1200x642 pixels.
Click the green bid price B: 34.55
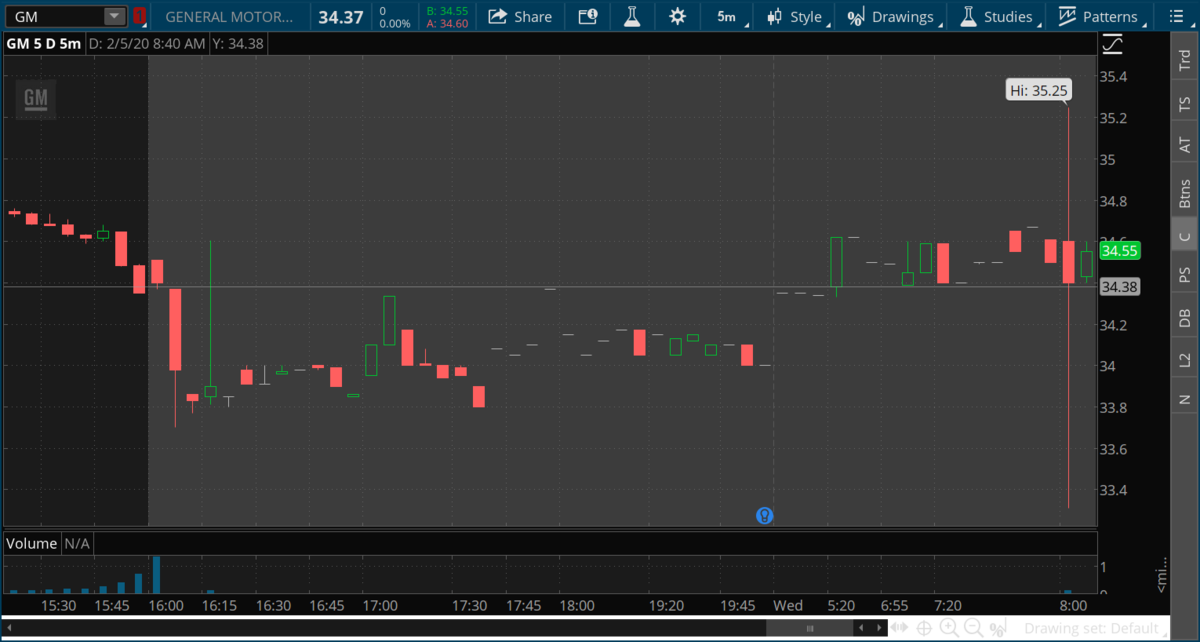[x=446, y=11]
